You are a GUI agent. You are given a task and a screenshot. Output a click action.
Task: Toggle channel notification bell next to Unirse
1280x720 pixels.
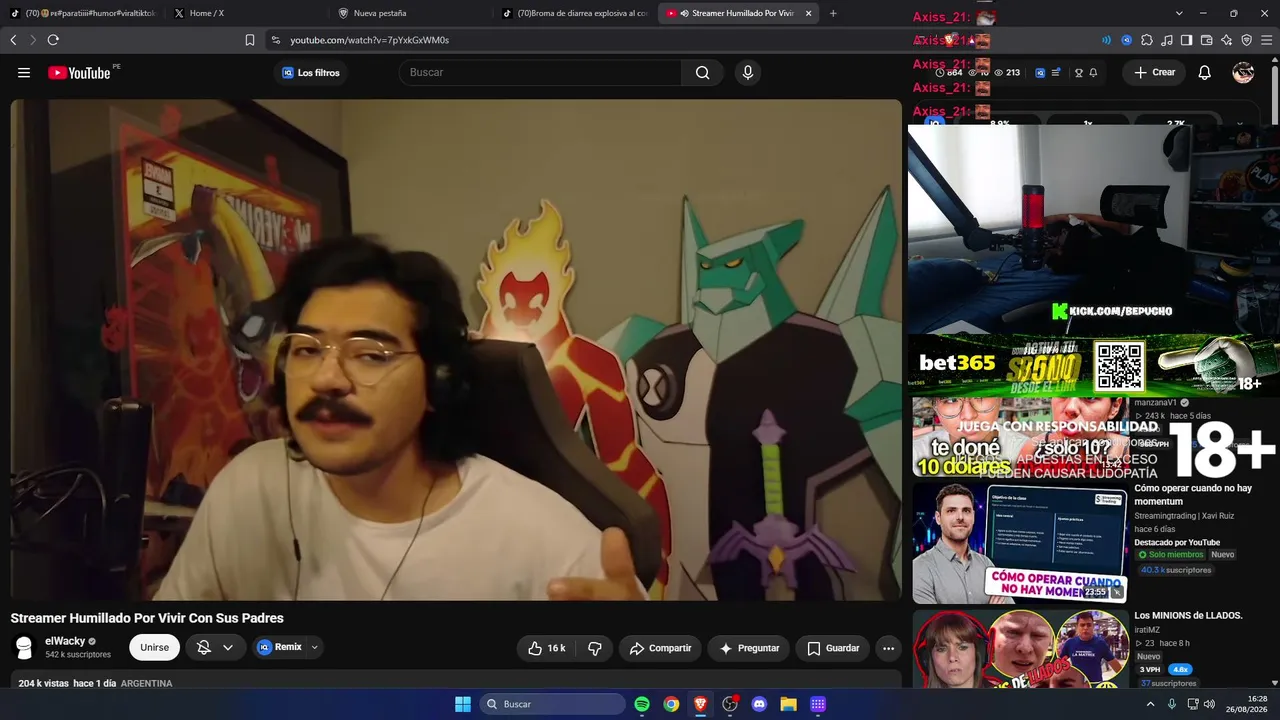[204, 647]
